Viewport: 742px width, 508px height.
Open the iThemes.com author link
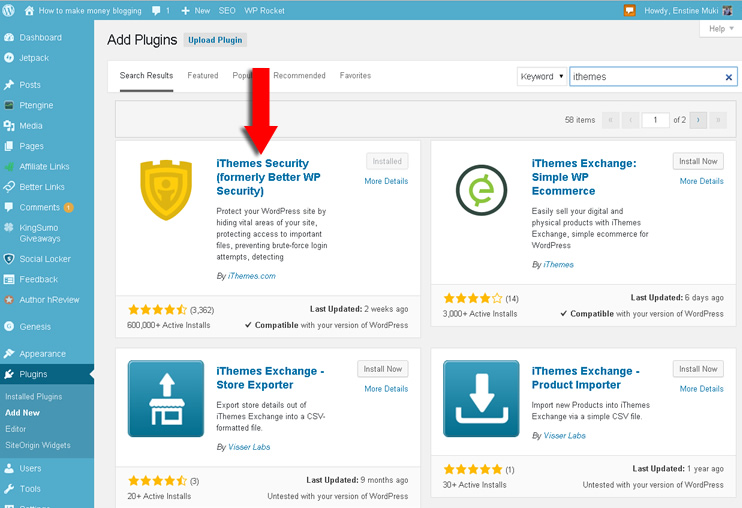click(x=251, y=276)
